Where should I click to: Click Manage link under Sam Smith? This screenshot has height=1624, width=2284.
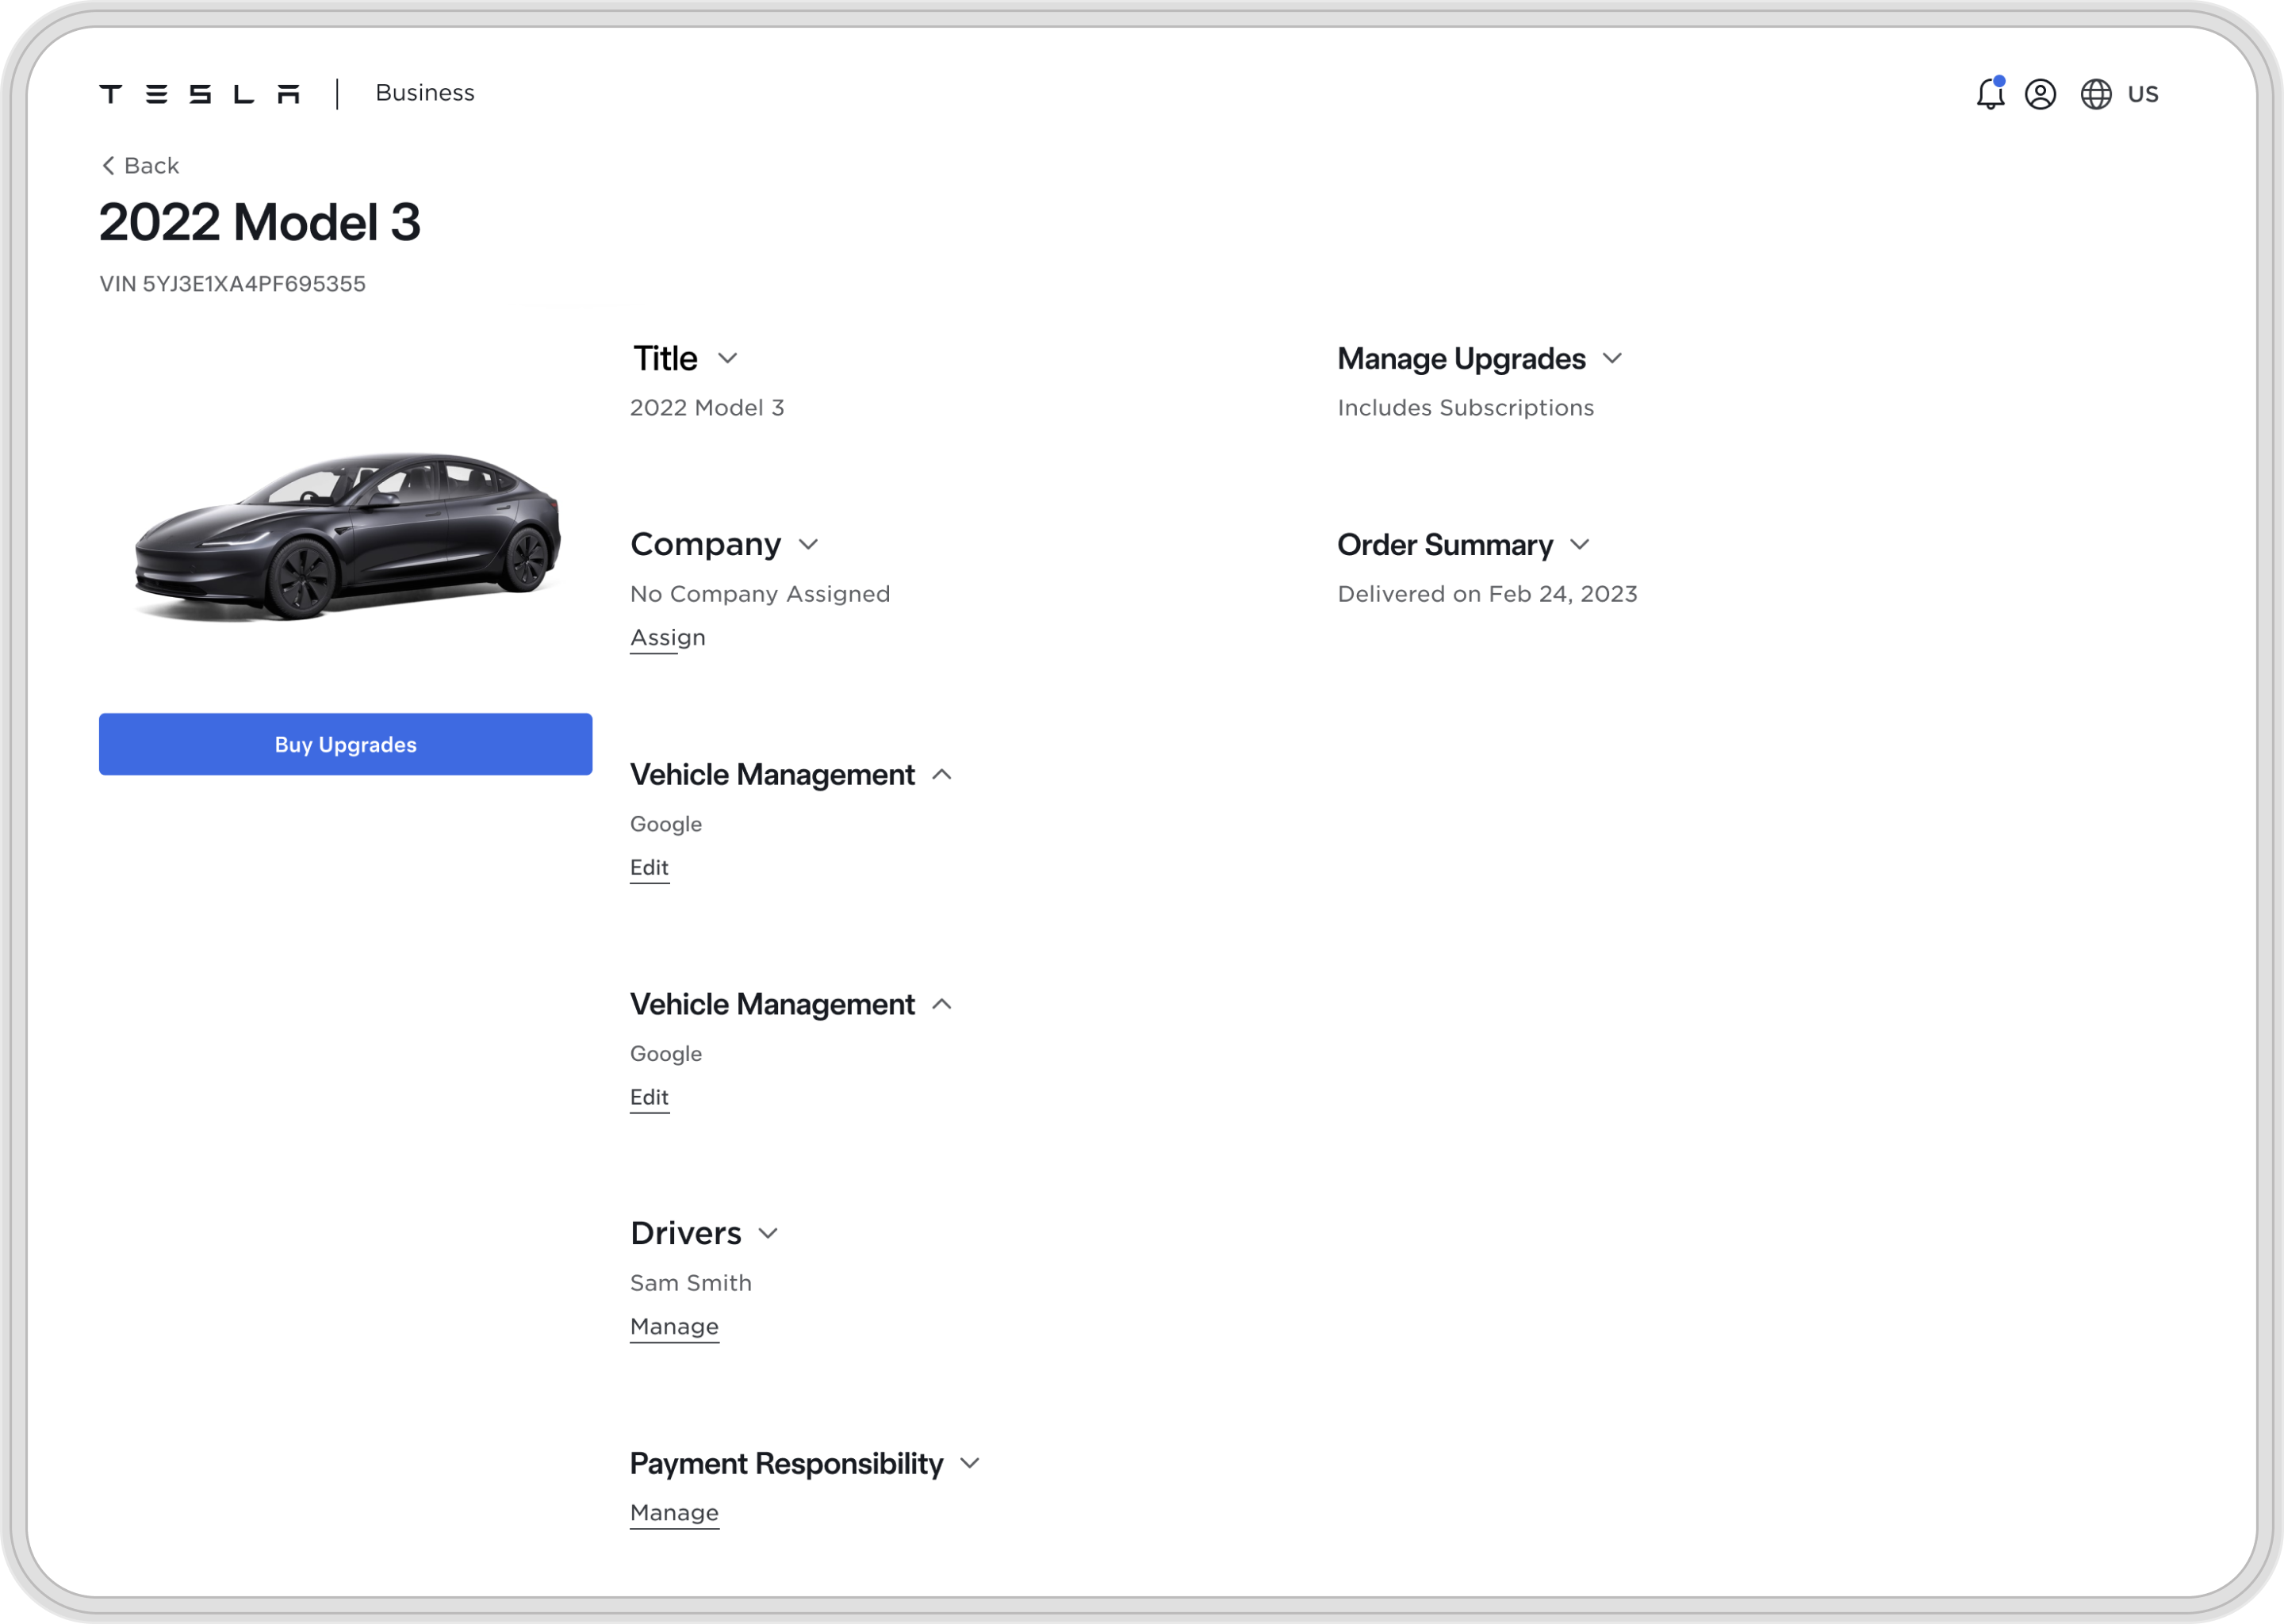[675, 1327]
